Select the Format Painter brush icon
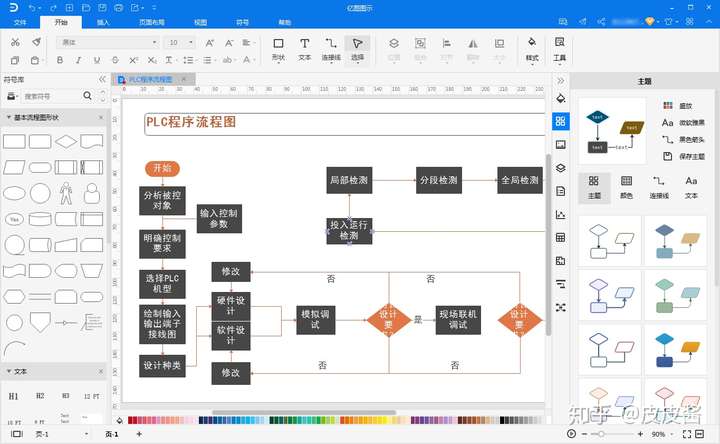Image resolution: width=720 pixels, height=444 pixels. 36,42
